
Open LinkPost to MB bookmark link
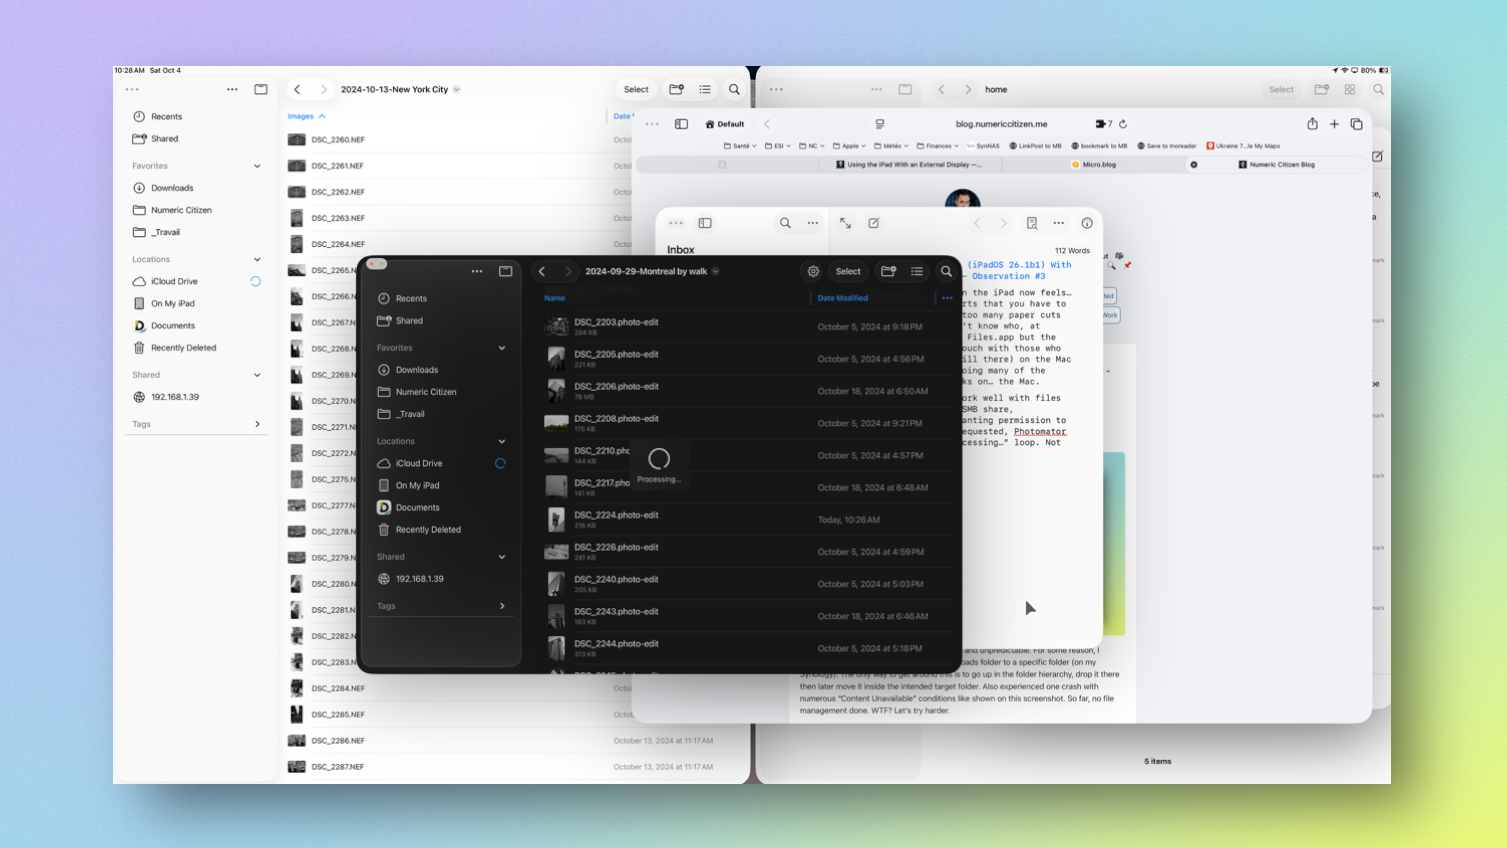click(x=1035, y=146)
